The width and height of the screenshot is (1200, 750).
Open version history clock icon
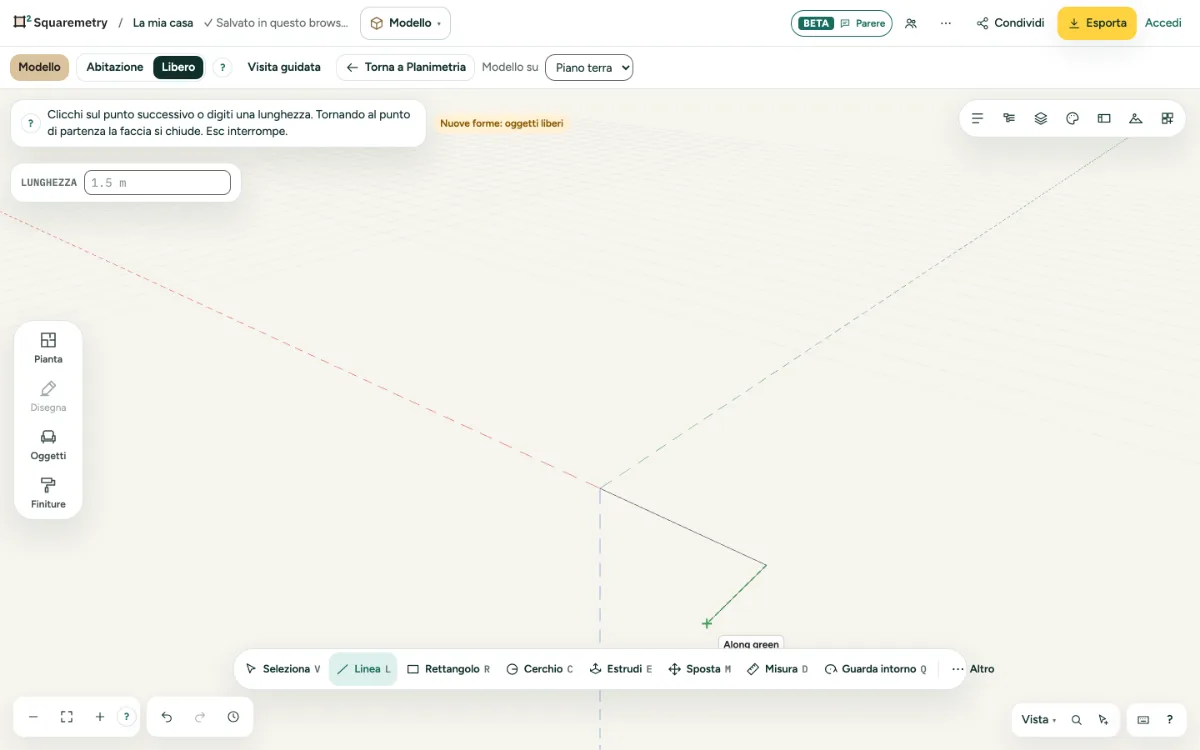coord(233,717)
